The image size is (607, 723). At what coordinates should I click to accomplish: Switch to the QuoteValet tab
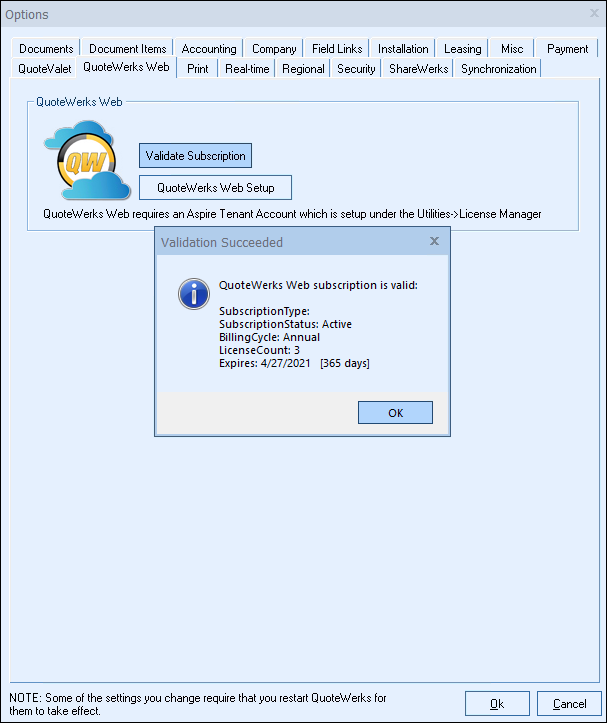[45, 68]
